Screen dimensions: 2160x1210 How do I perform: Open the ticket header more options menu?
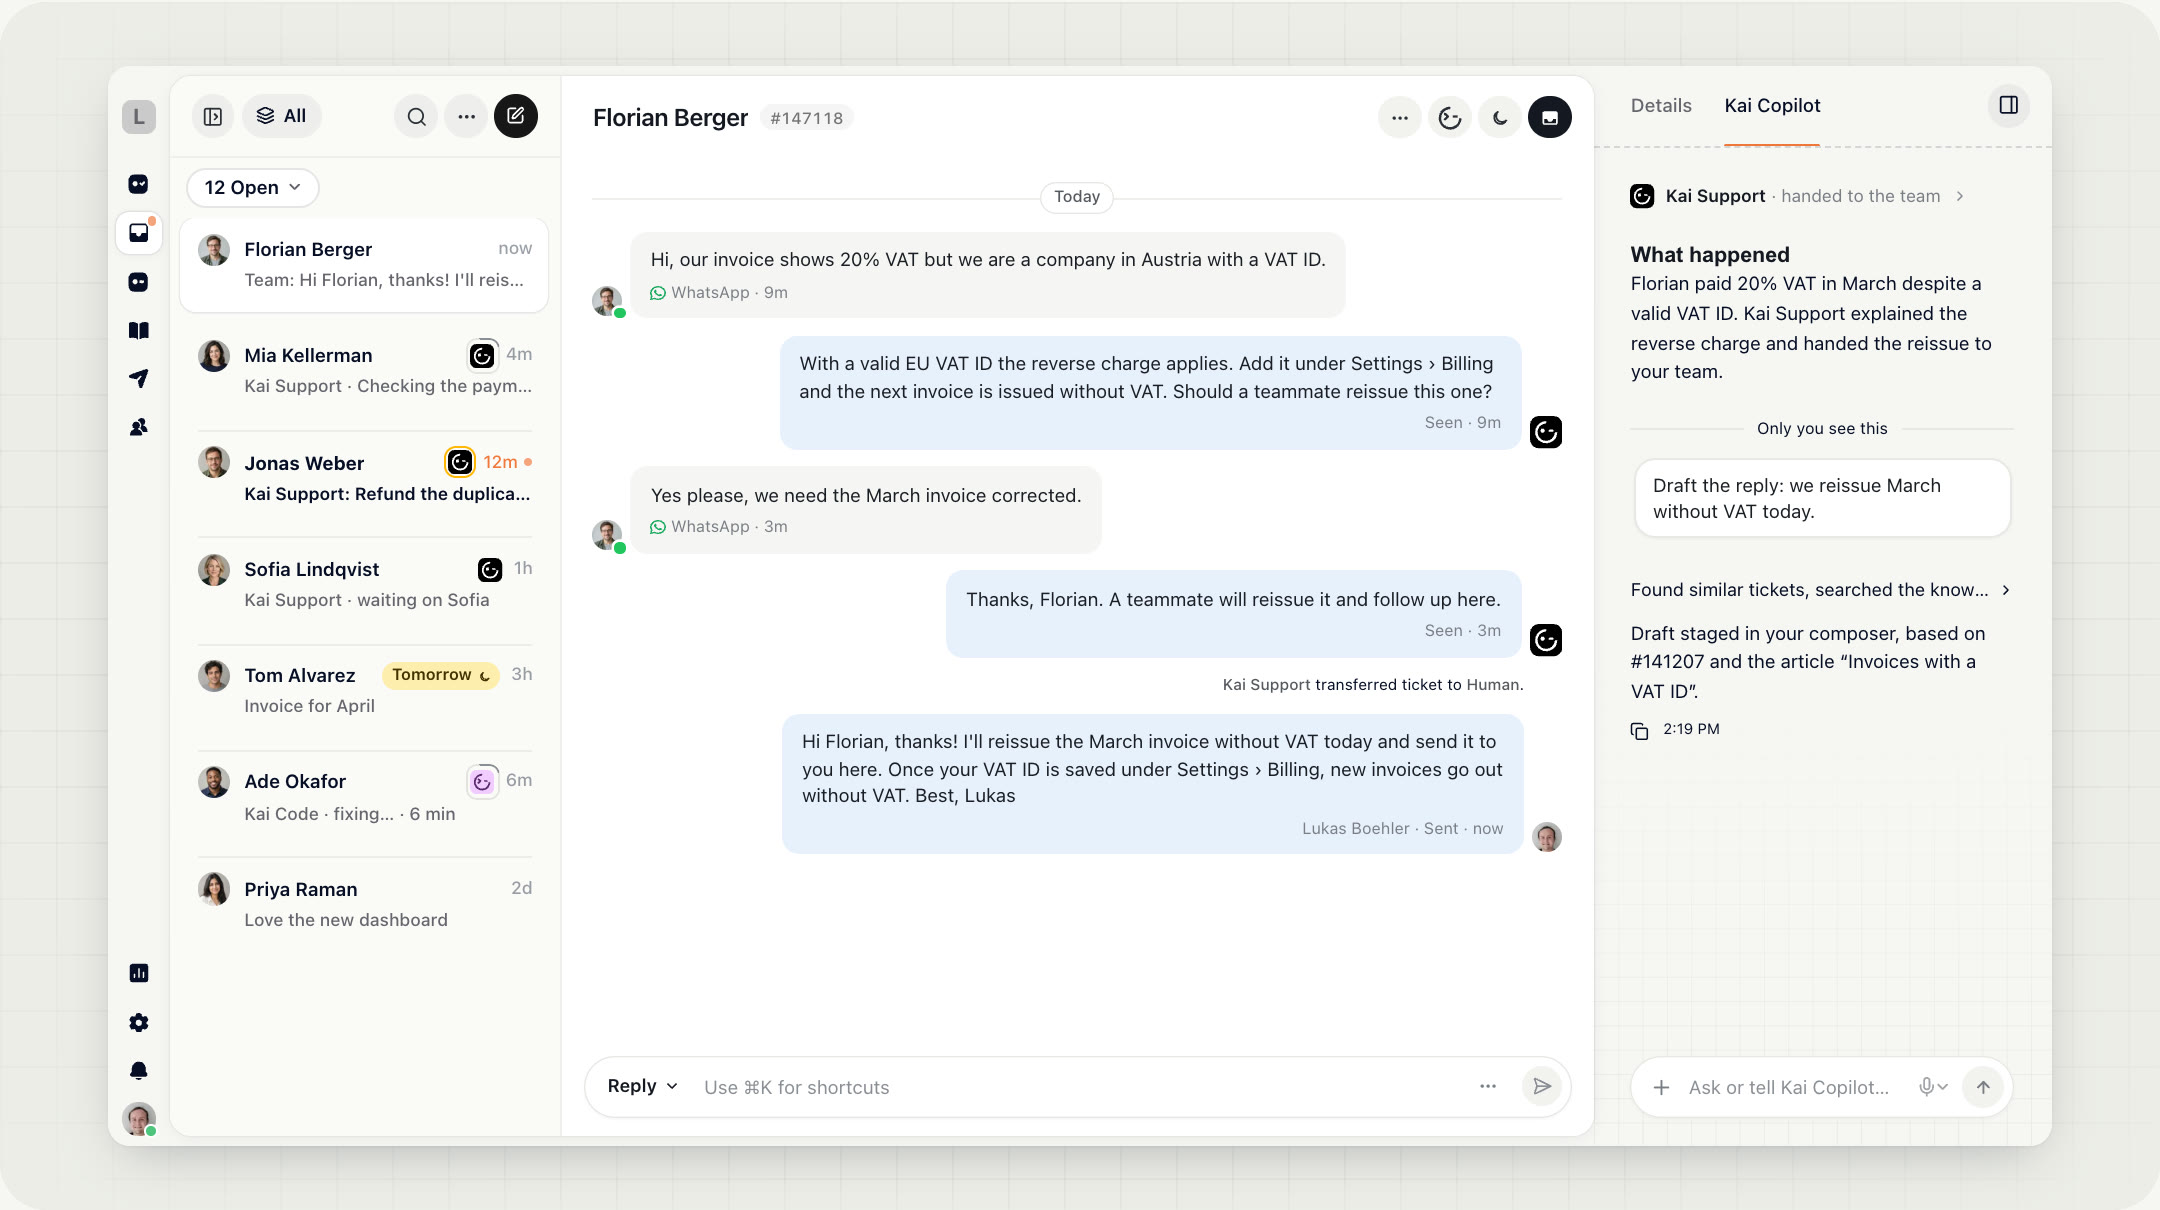click(1400, 118)
